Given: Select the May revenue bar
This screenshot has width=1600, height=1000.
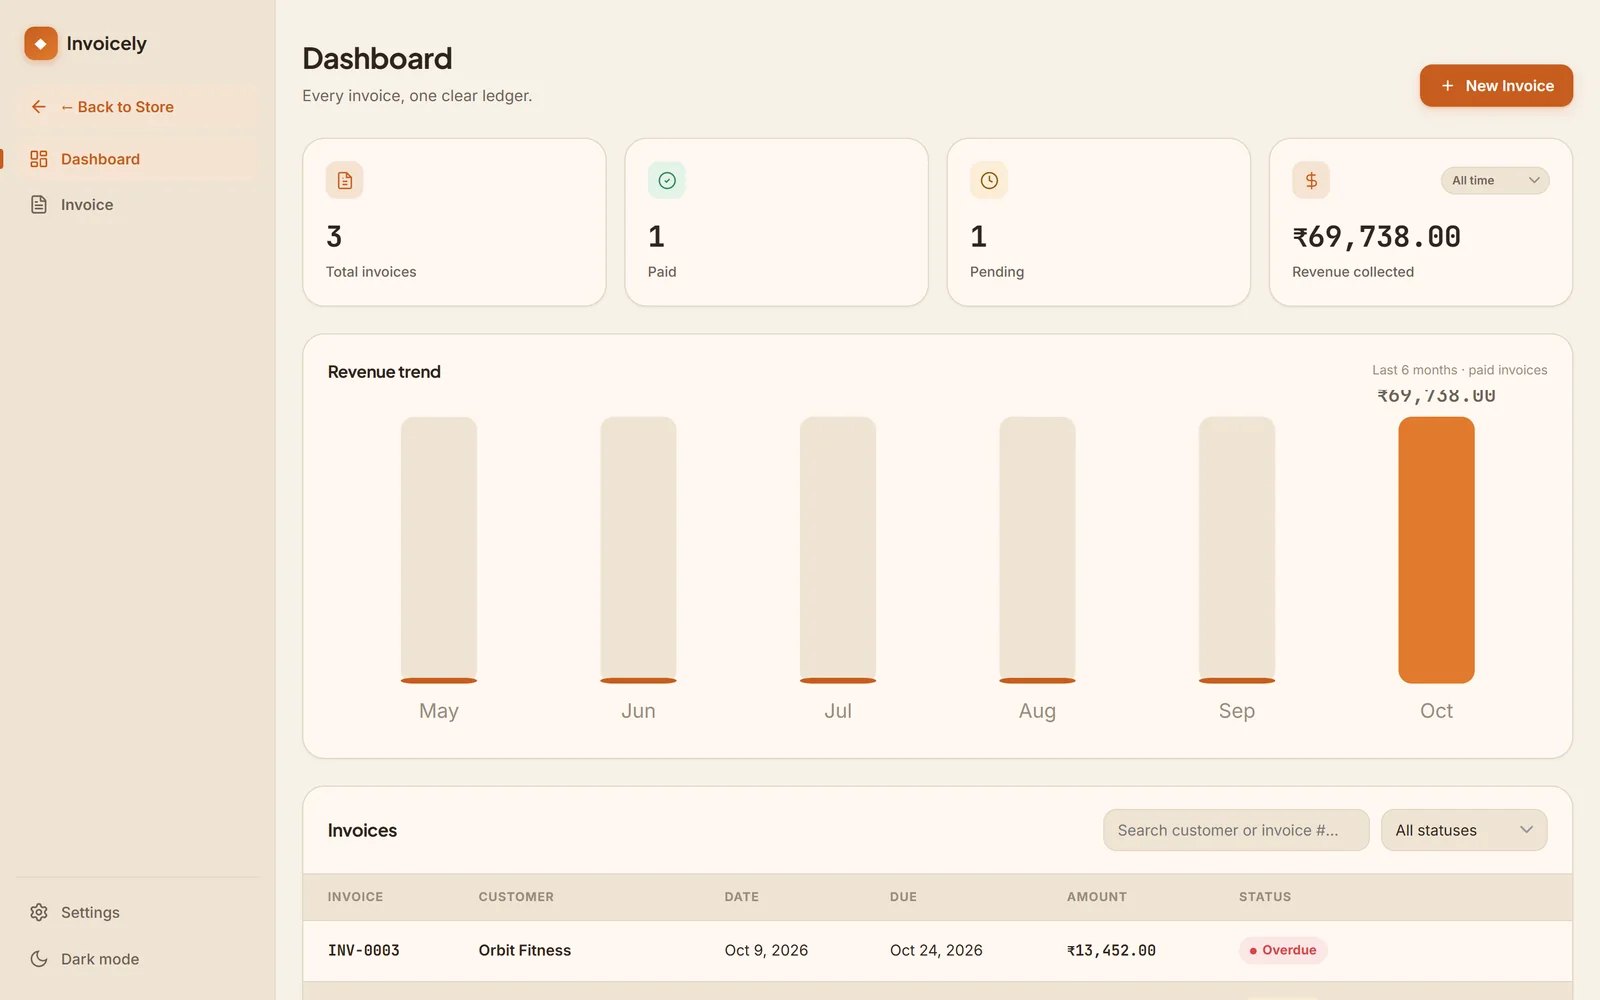Looking at the screenshot, I should 439,550.
